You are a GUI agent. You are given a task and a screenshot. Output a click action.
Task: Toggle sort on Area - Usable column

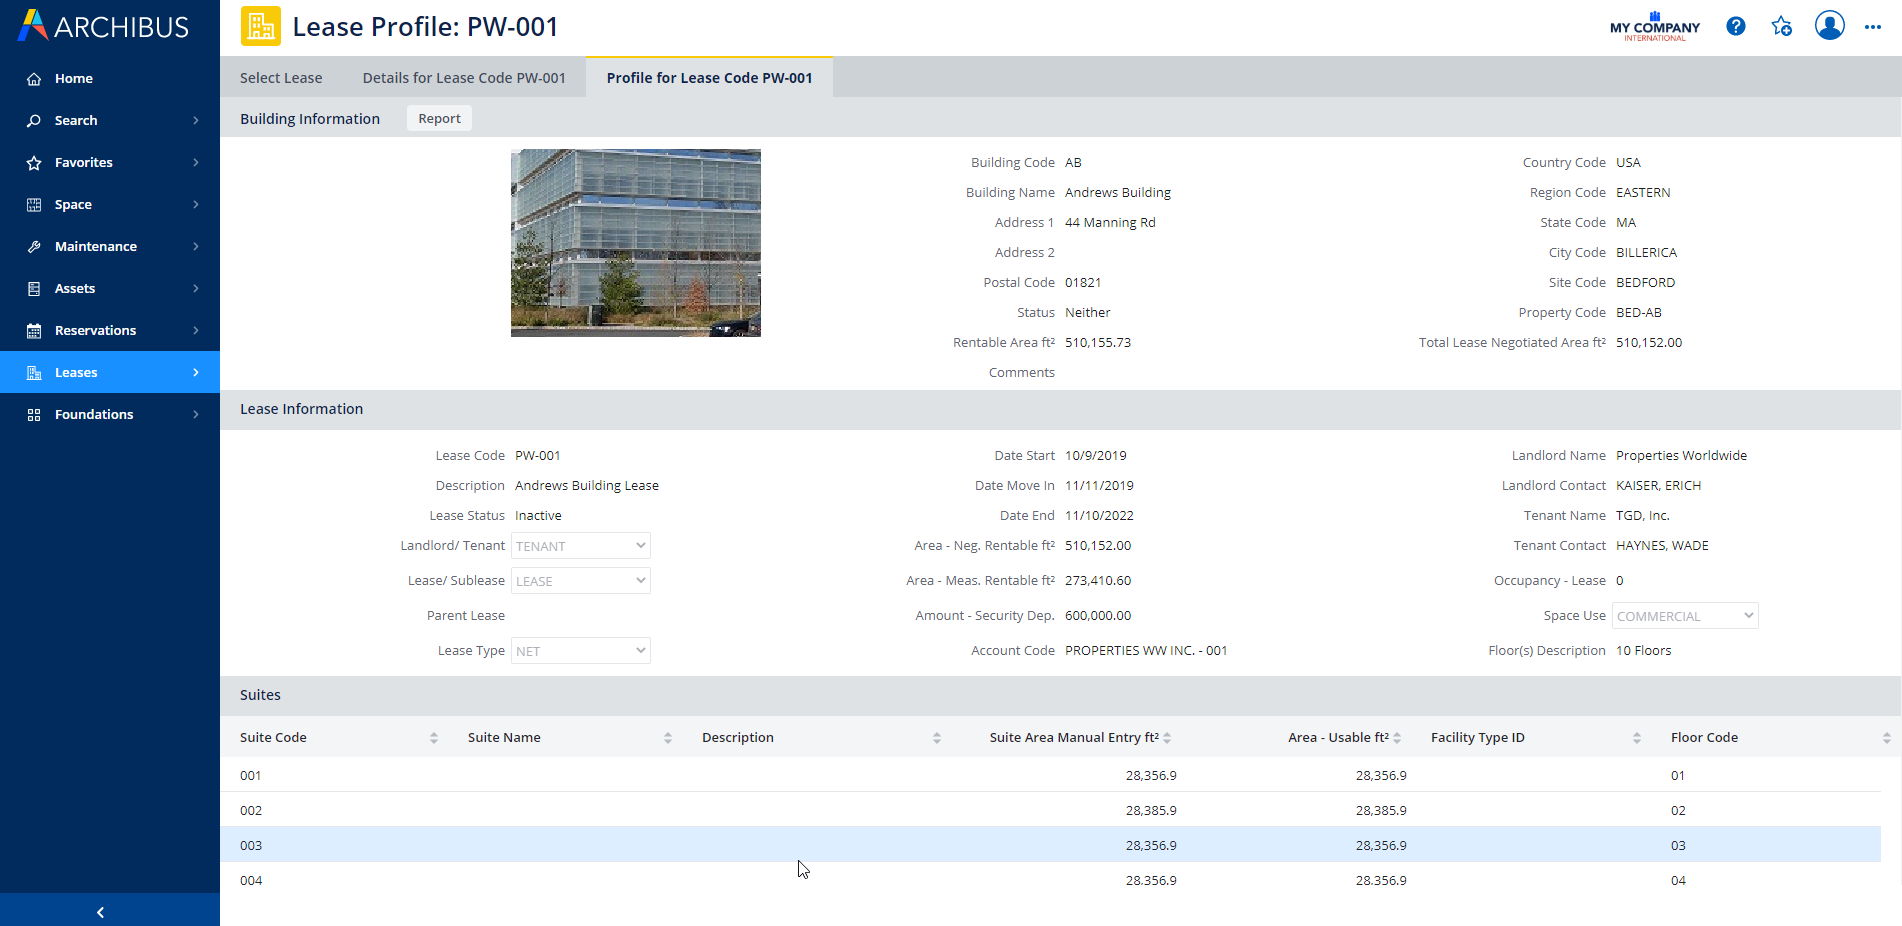coord(1397,738)
